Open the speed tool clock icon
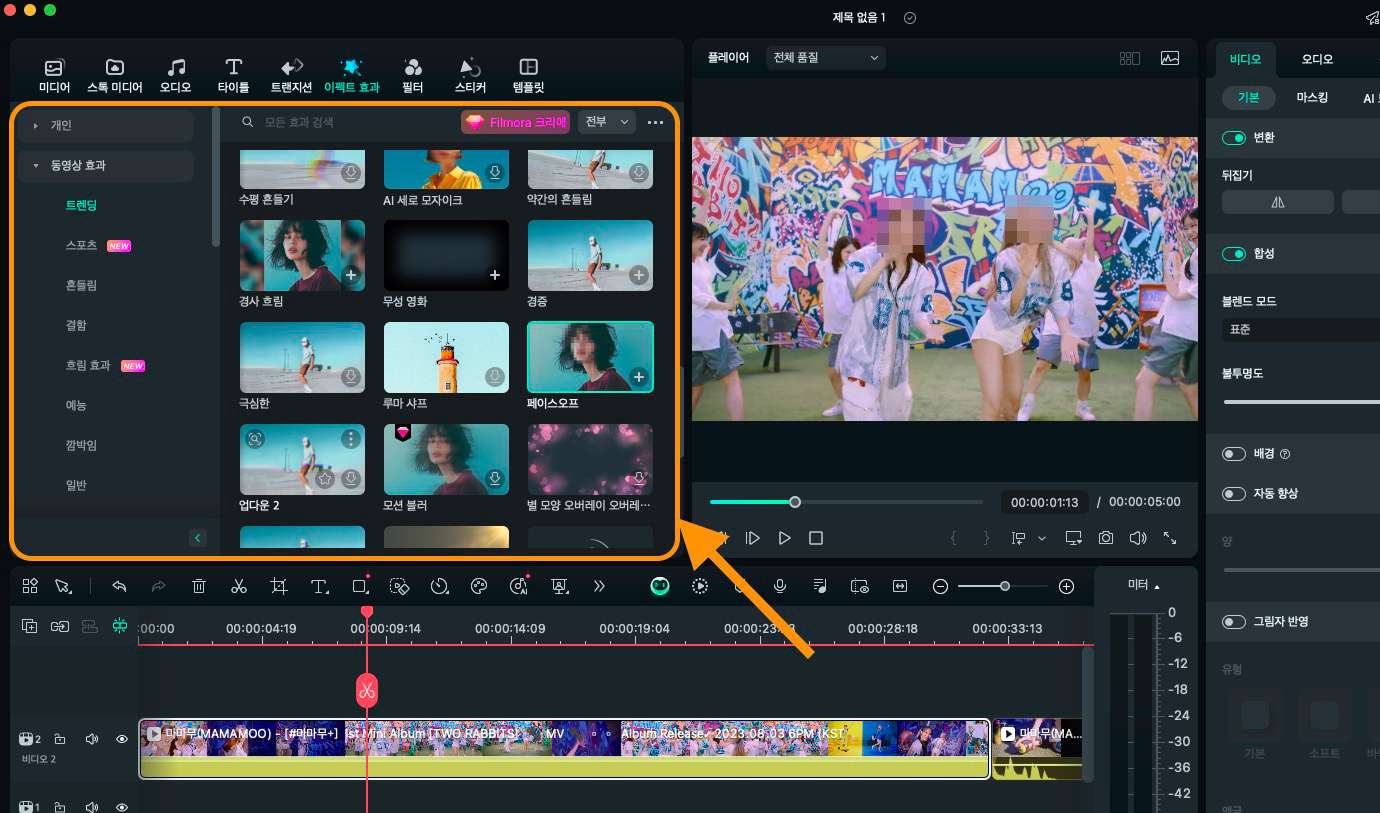 point(439,586)
